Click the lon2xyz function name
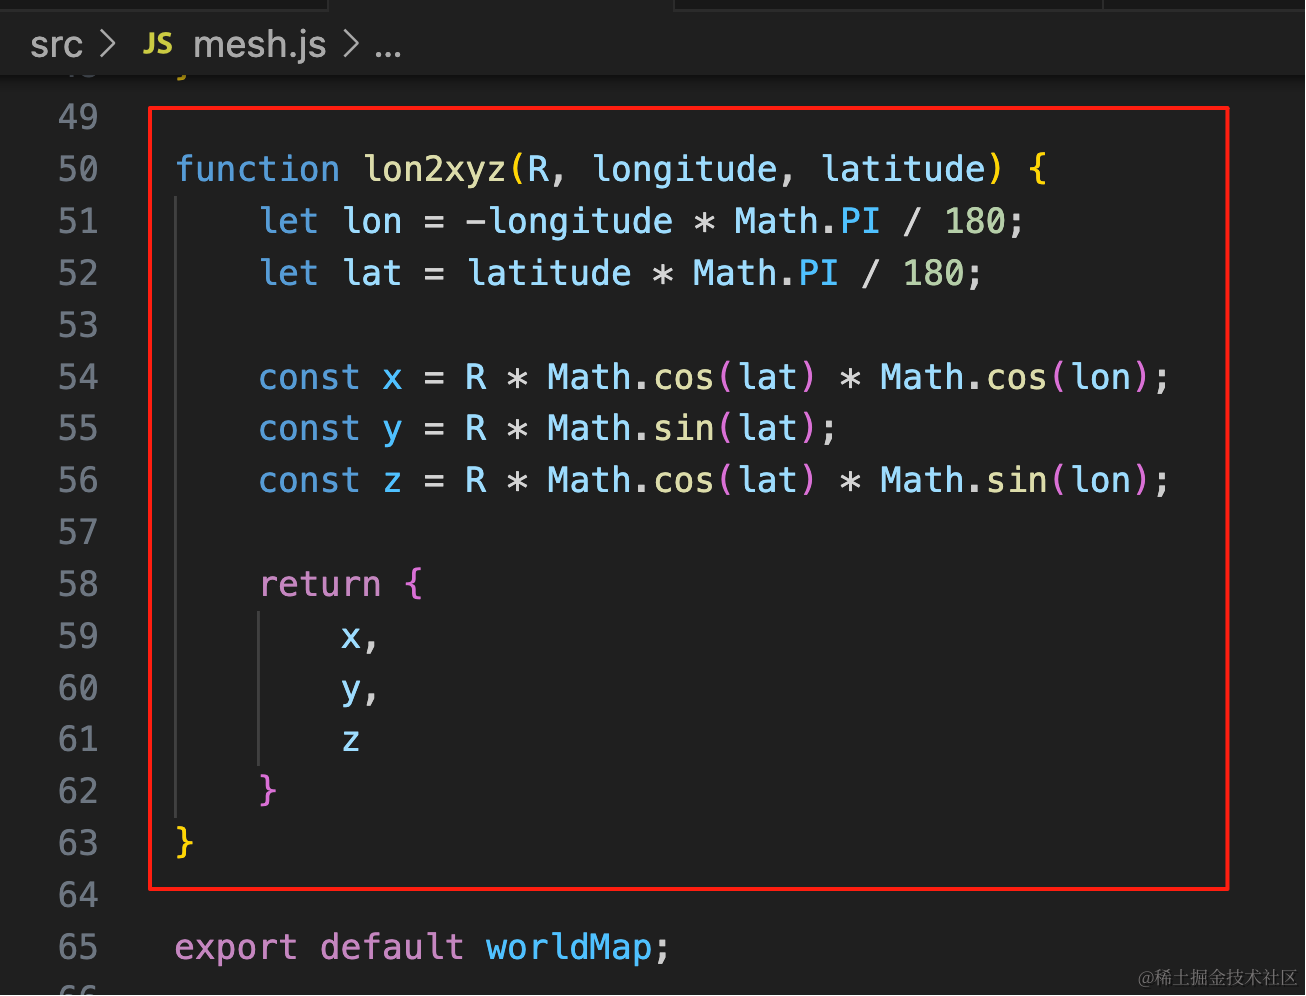This screenshot has width=1306, height=996. point(435,170)
